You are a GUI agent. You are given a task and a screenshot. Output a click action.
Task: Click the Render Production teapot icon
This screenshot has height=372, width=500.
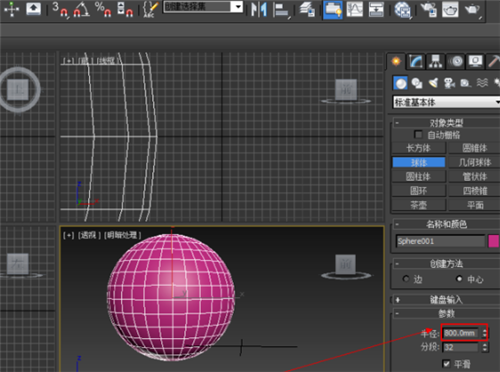coord(472,9)
